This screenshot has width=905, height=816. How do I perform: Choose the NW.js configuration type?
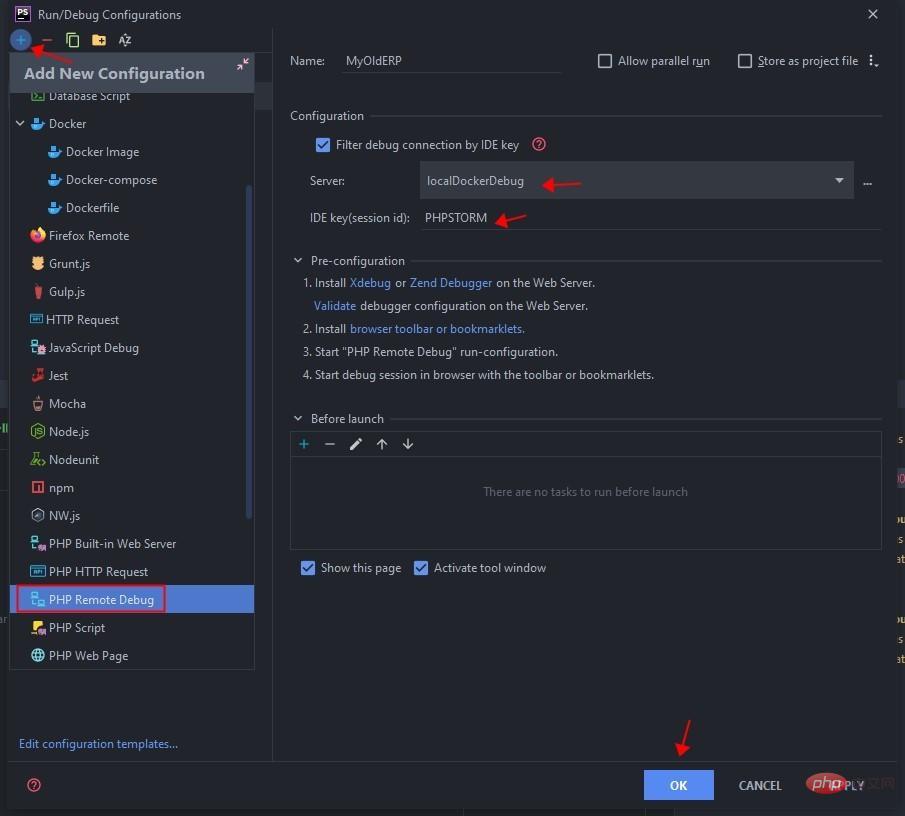click(x=132, y=515)
